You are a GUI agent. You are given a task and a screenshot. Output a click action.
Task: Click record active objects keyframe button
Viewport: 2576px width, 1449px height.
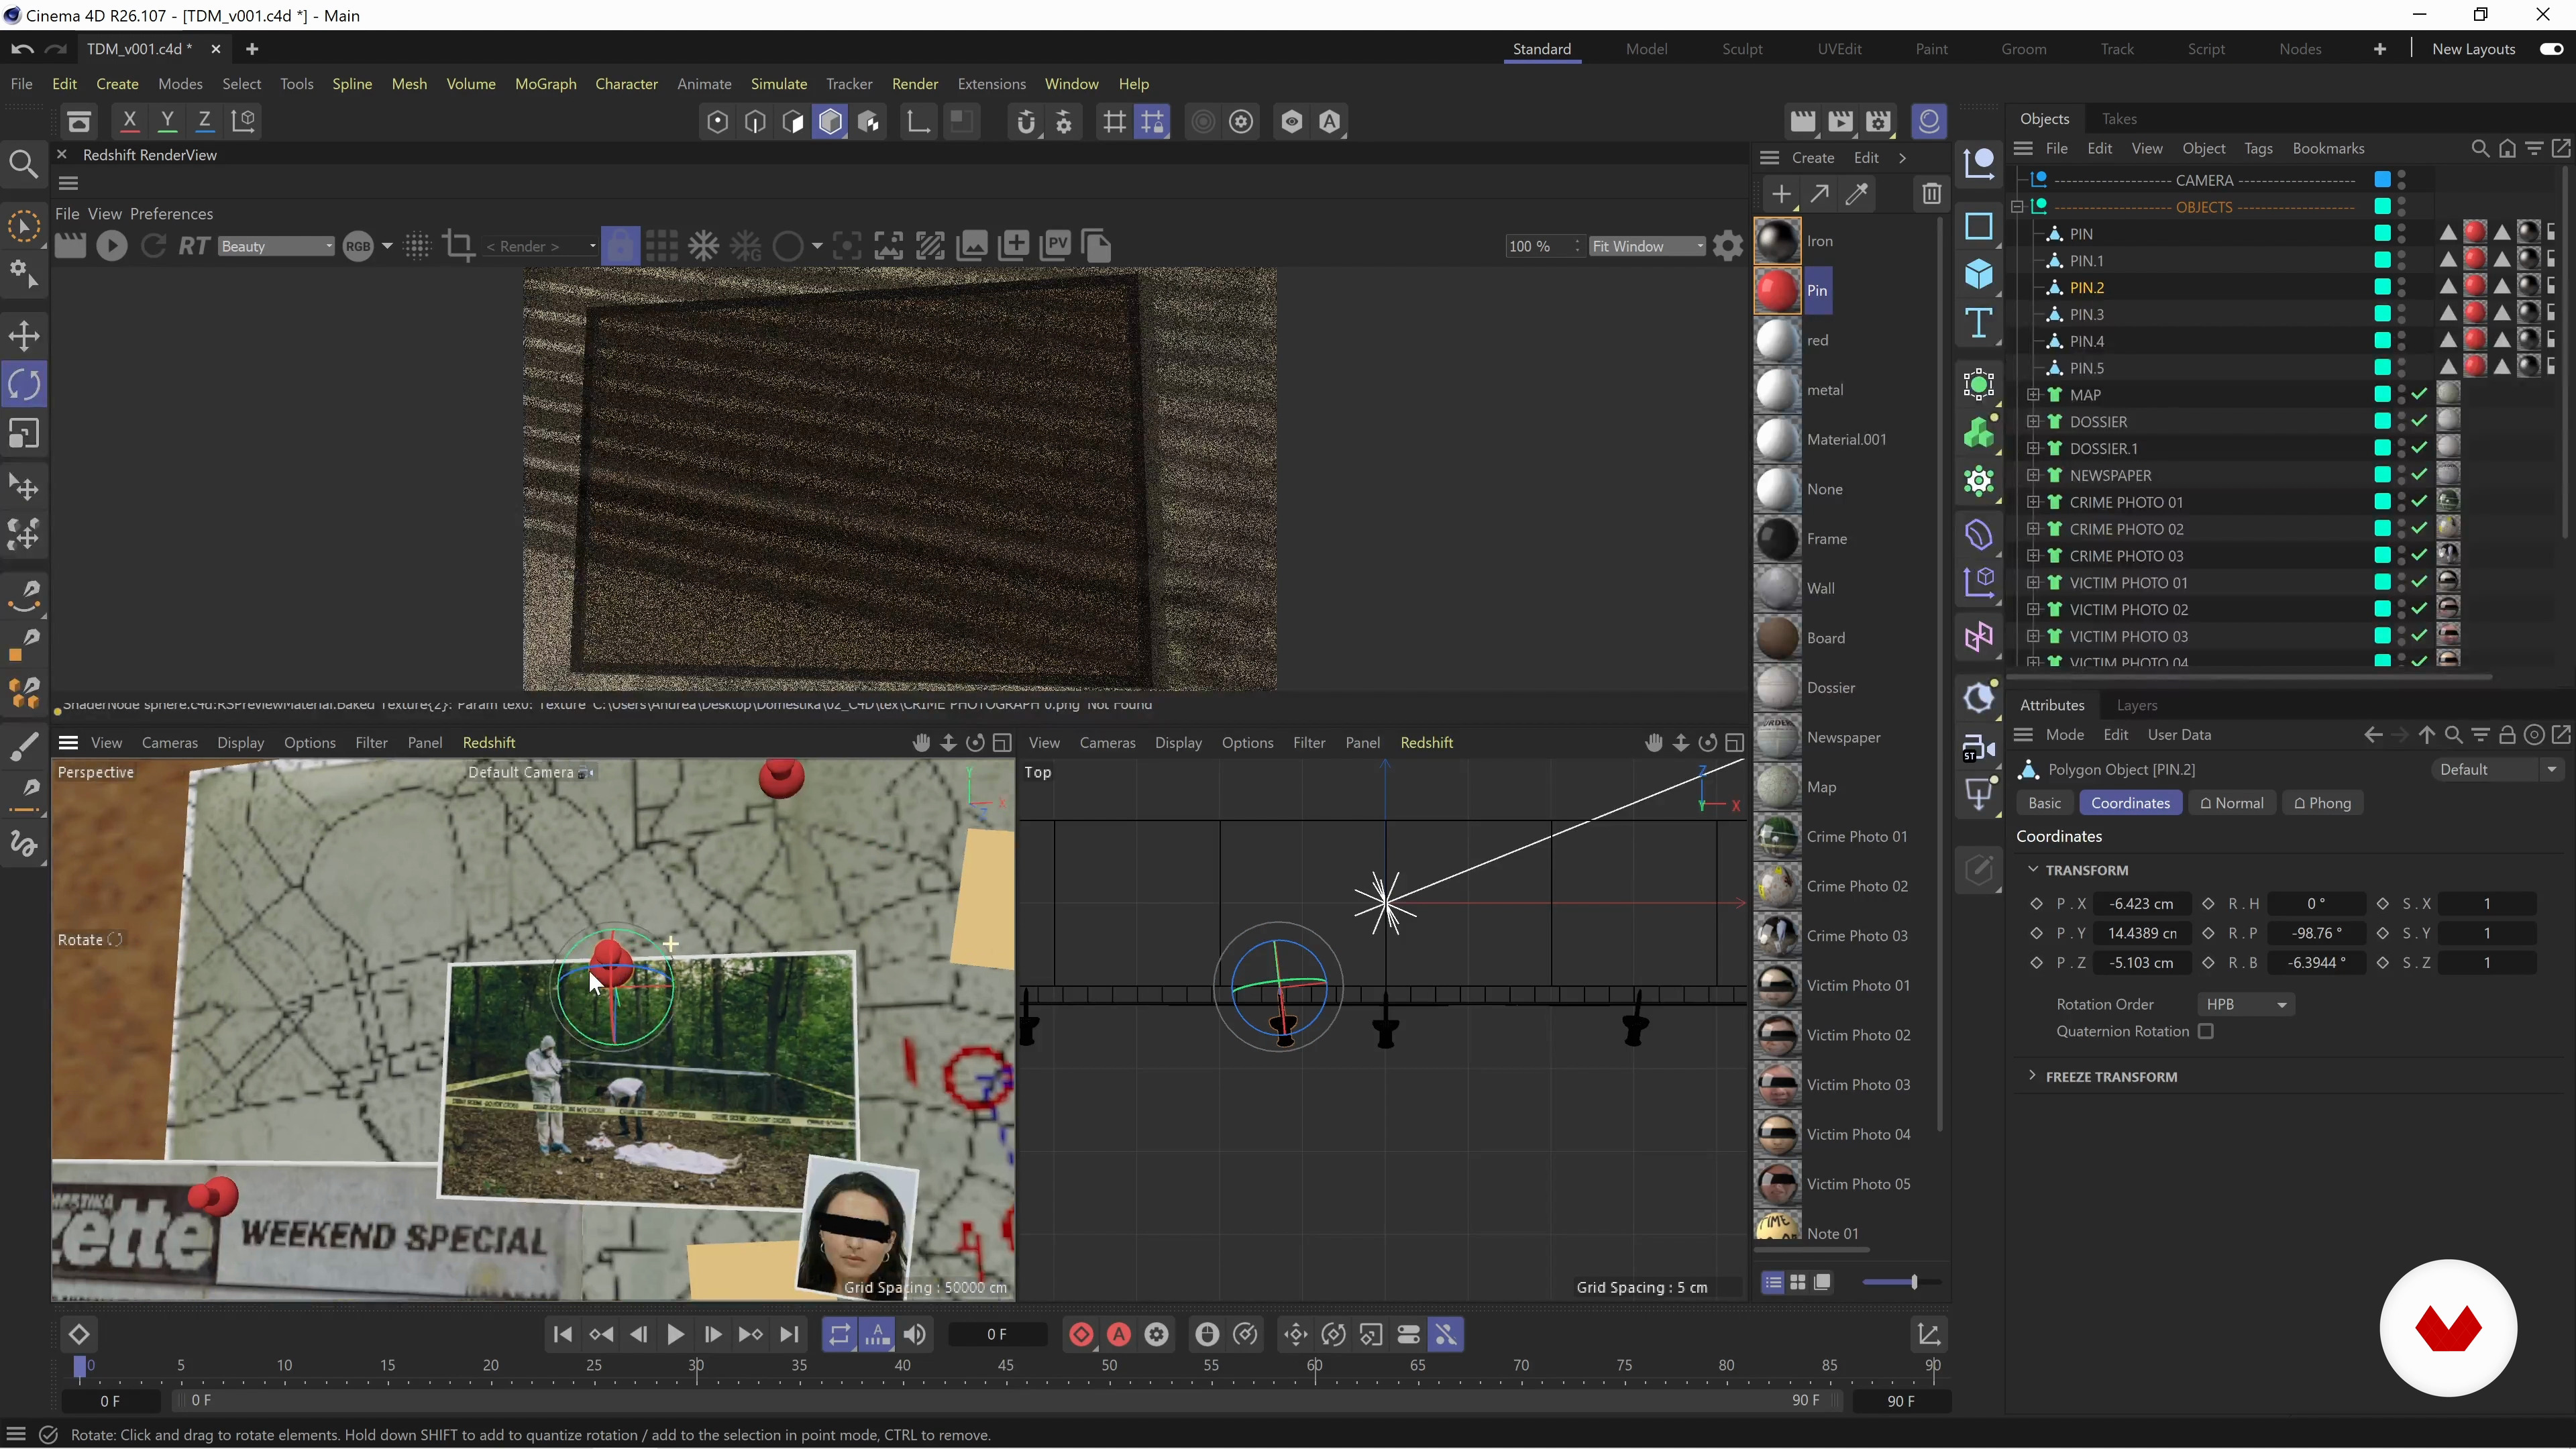point(1081,1335)
